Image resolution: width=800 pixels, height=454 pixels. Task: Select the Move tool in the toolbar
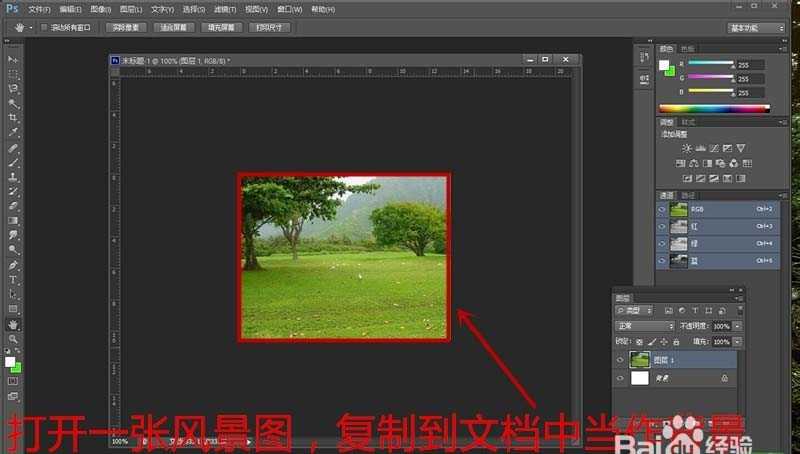pos(14,60)
